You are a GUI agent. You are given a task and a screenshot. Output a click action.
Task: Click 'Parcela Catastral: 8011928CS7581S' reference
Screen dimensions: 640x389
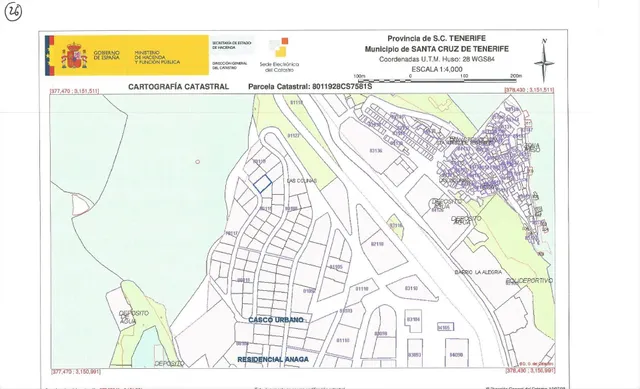(310, 87)
